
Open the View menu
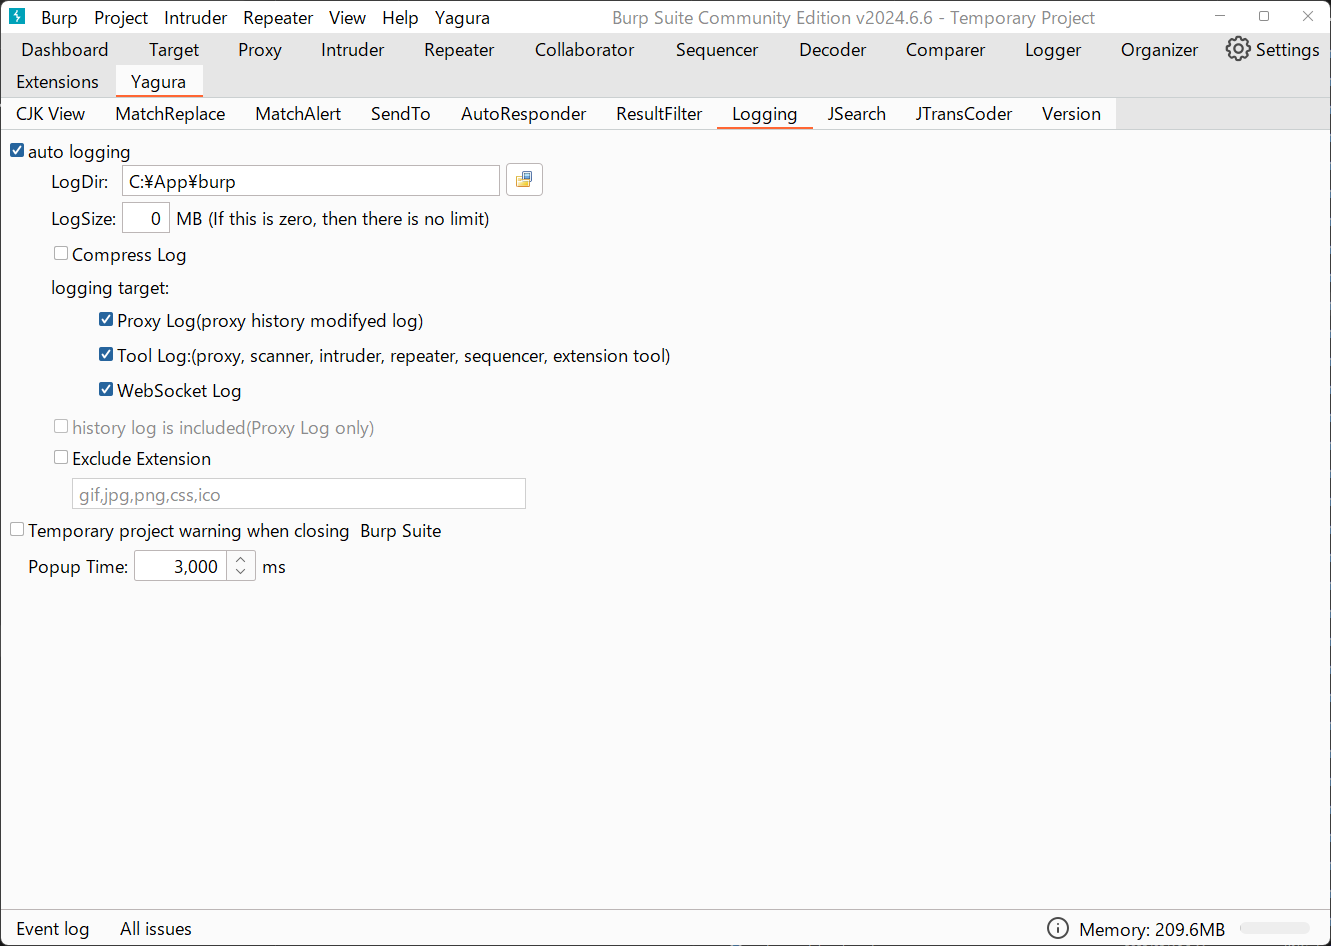coord(347,18)
